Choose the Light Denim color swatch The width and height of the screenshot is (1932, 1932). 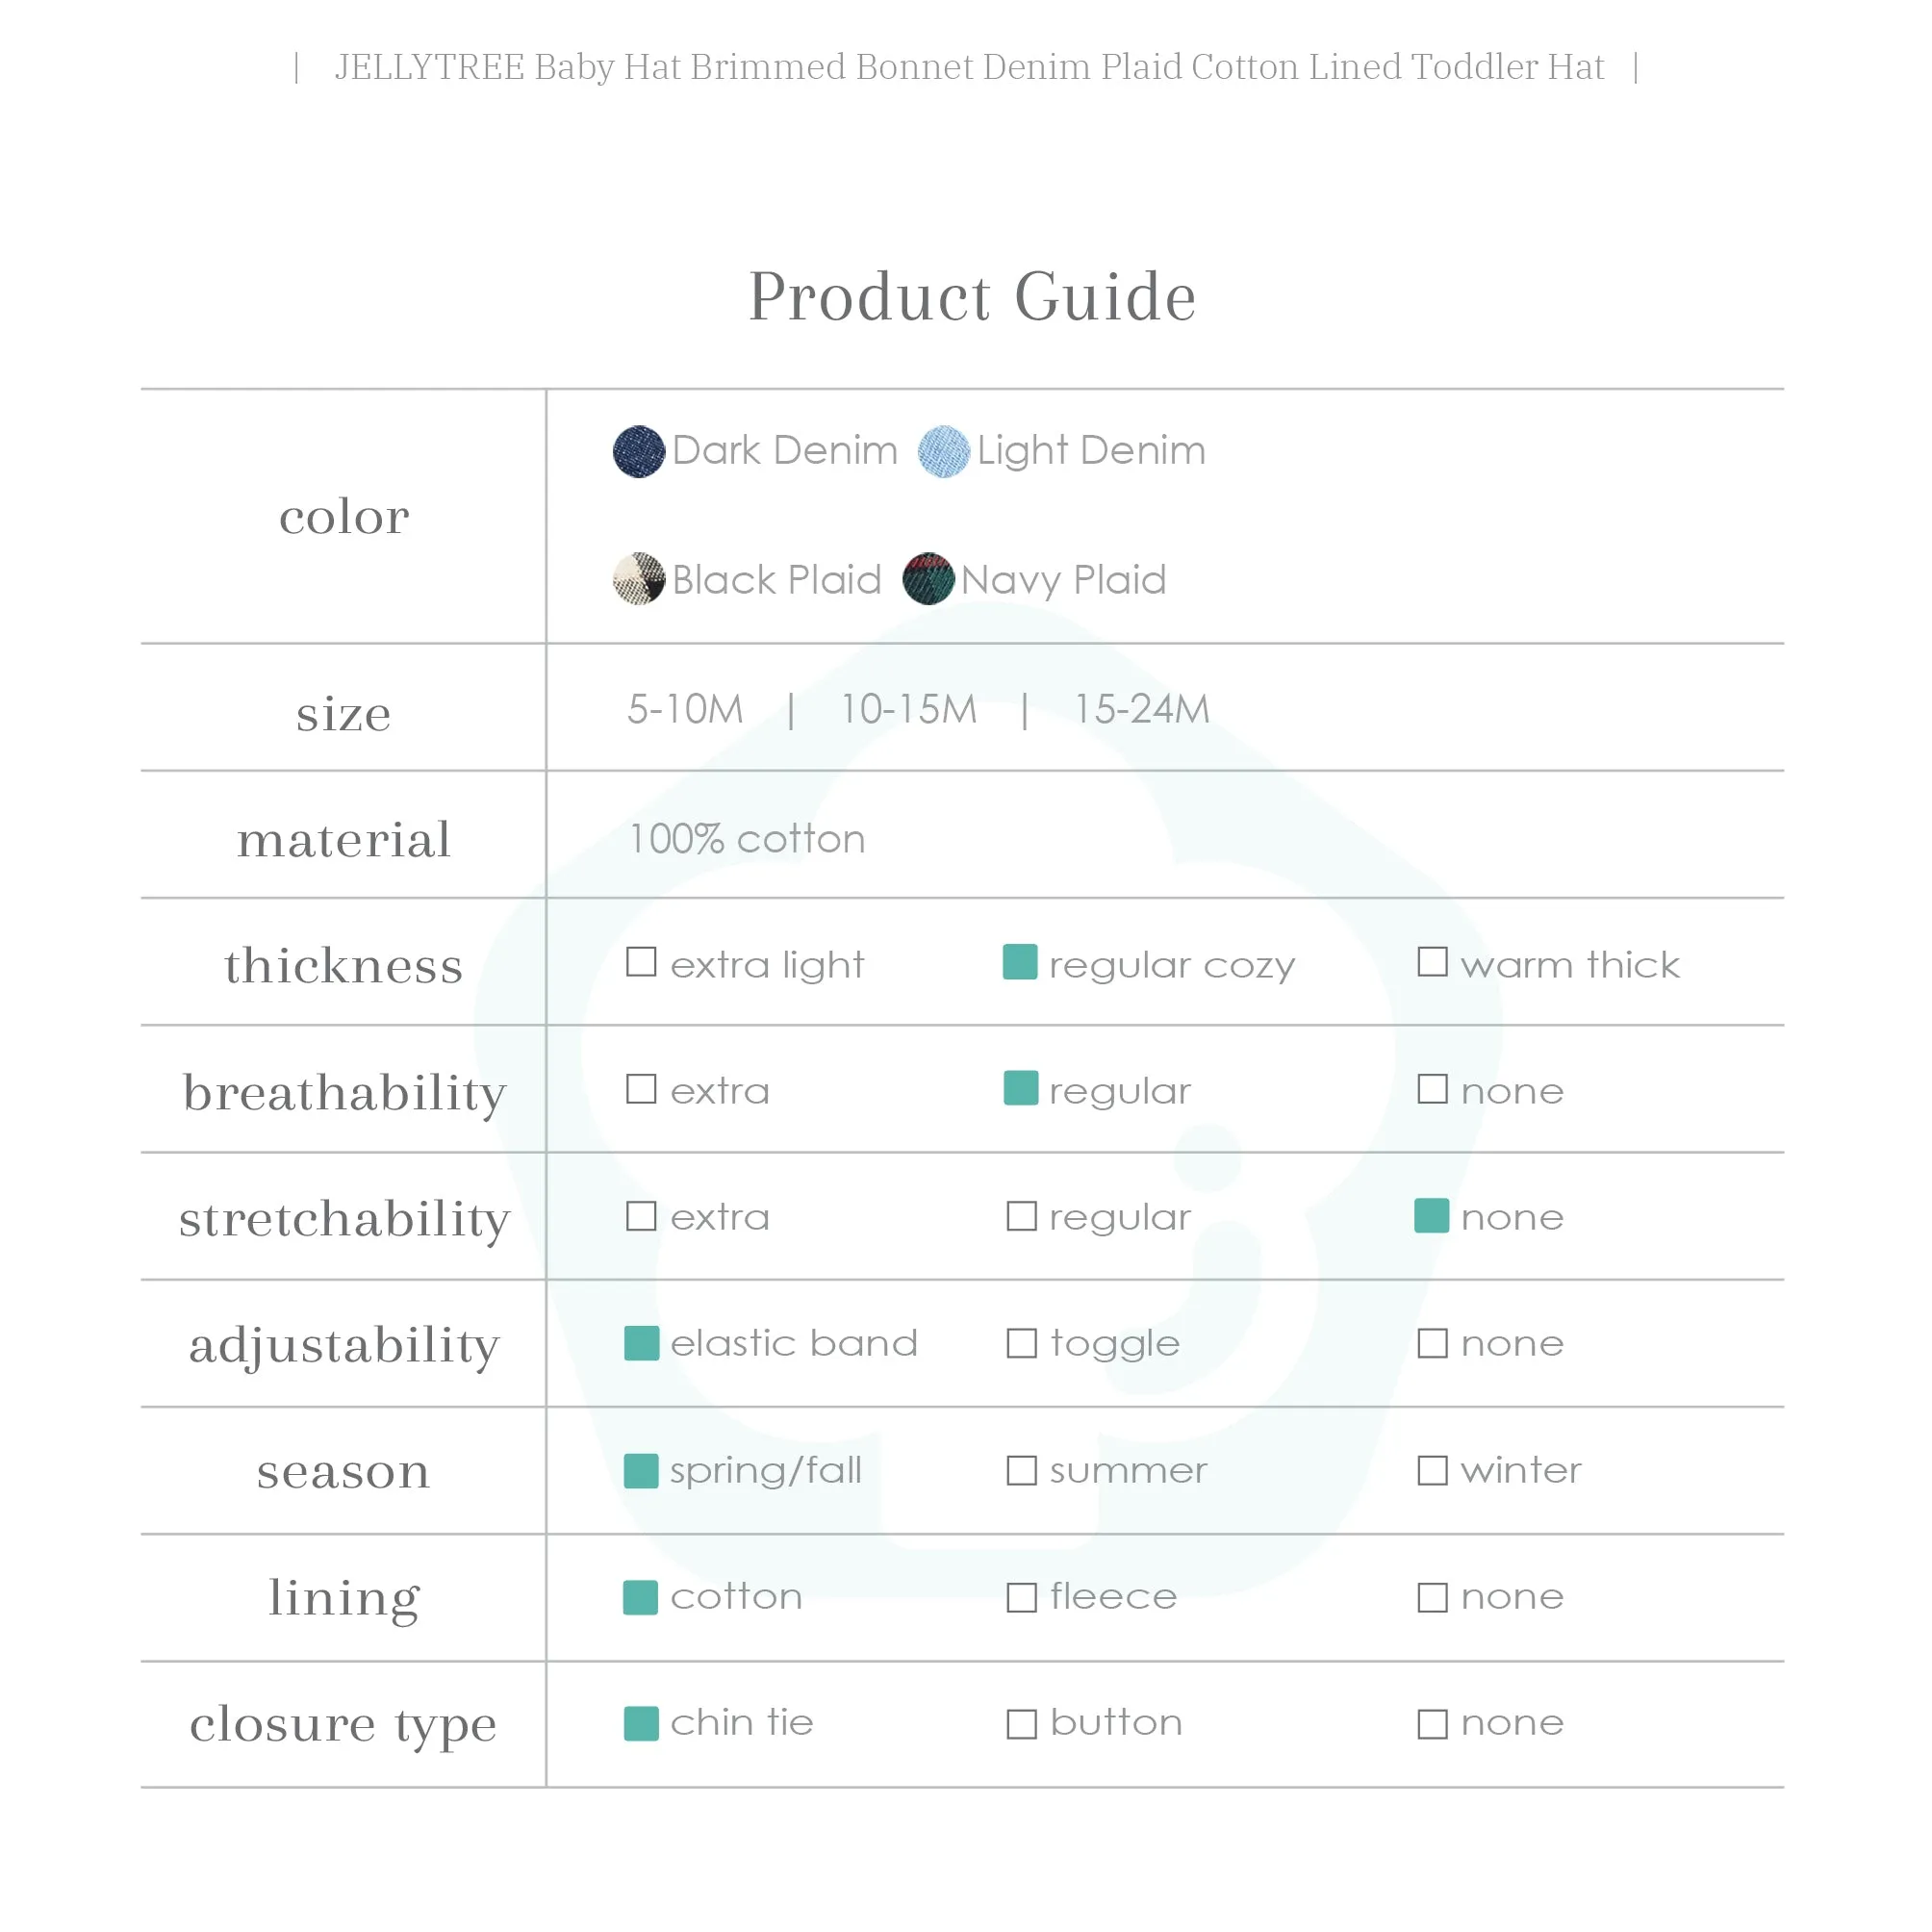pyautogui.click(x=944, y=452)
